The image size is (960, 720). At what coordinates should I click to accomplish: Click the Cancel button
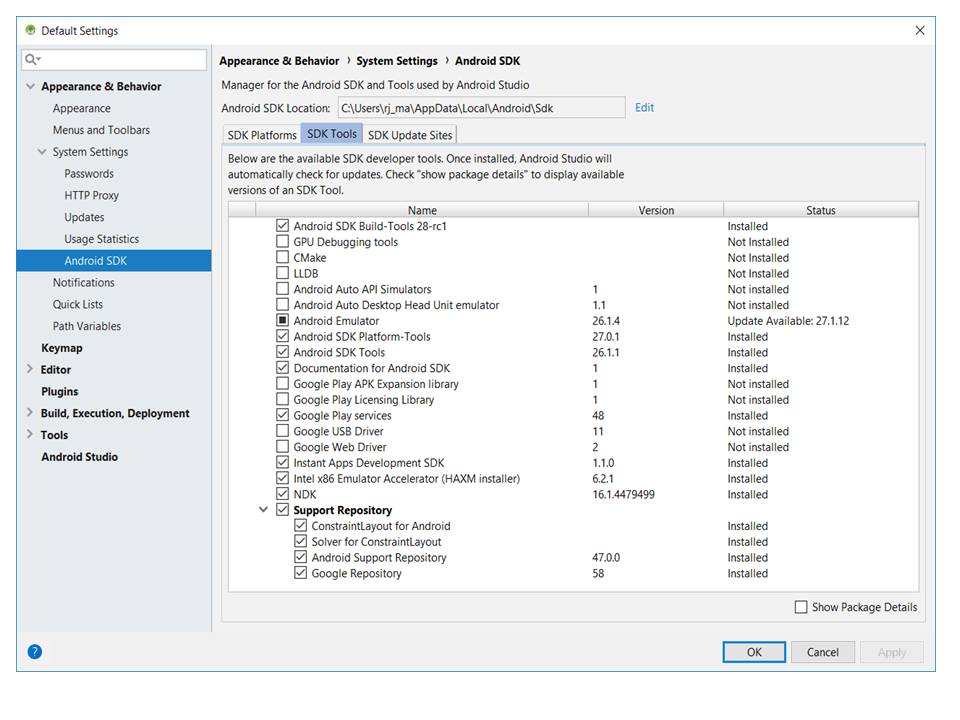(x=822, y=652)
